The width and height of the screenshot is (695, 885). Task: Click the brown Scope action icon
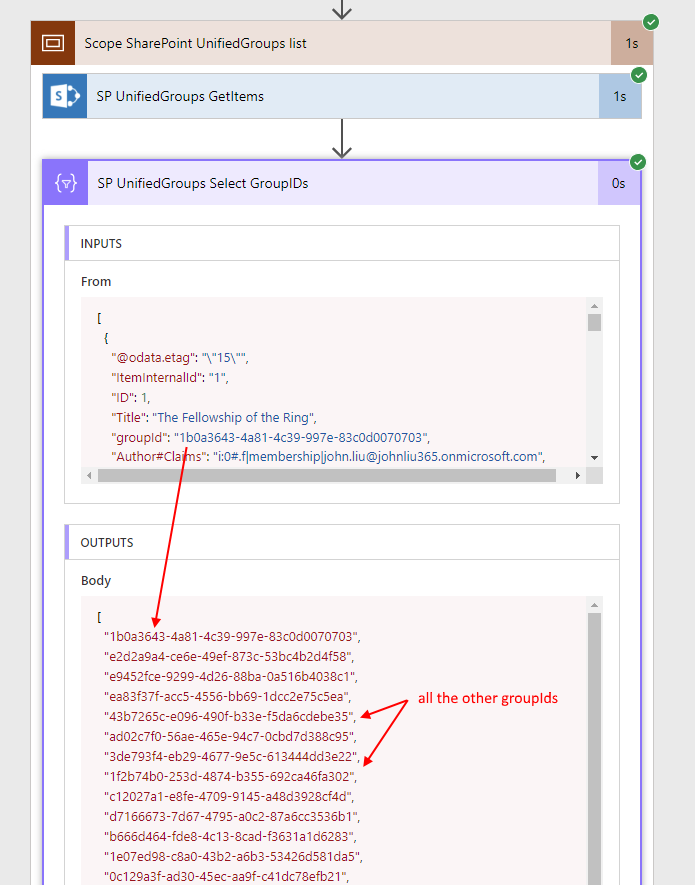(x=53, y=43)
